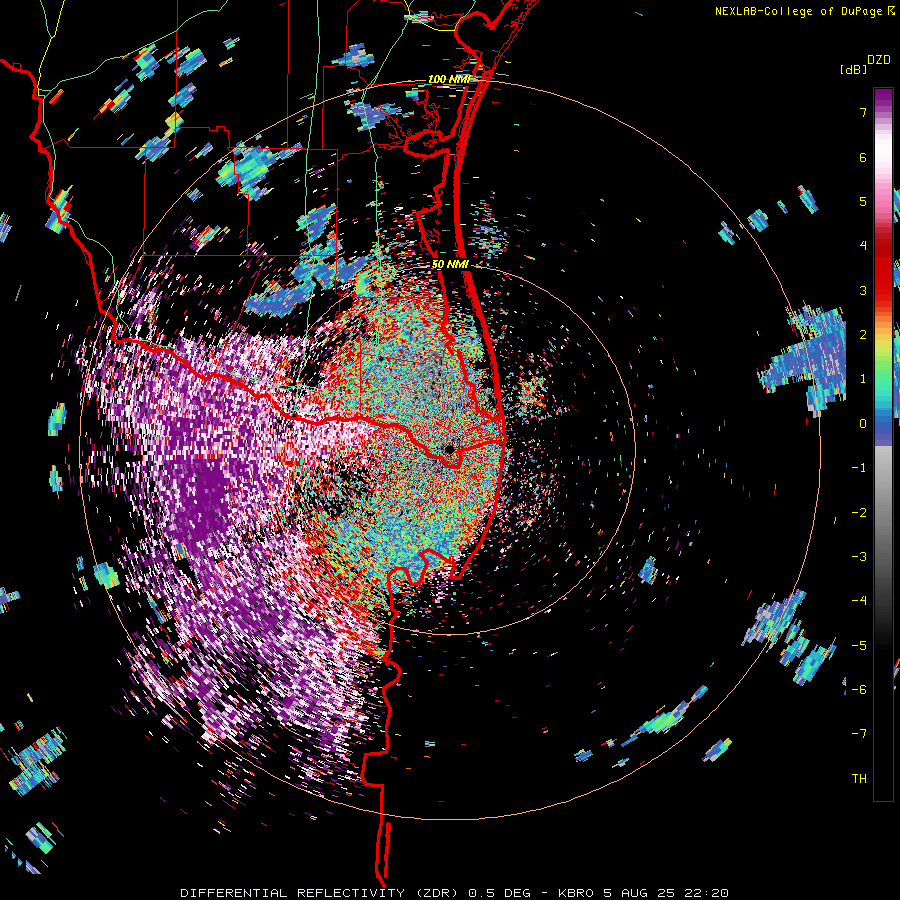
Task: Click the color scale label -3
Action: (859, 557)
